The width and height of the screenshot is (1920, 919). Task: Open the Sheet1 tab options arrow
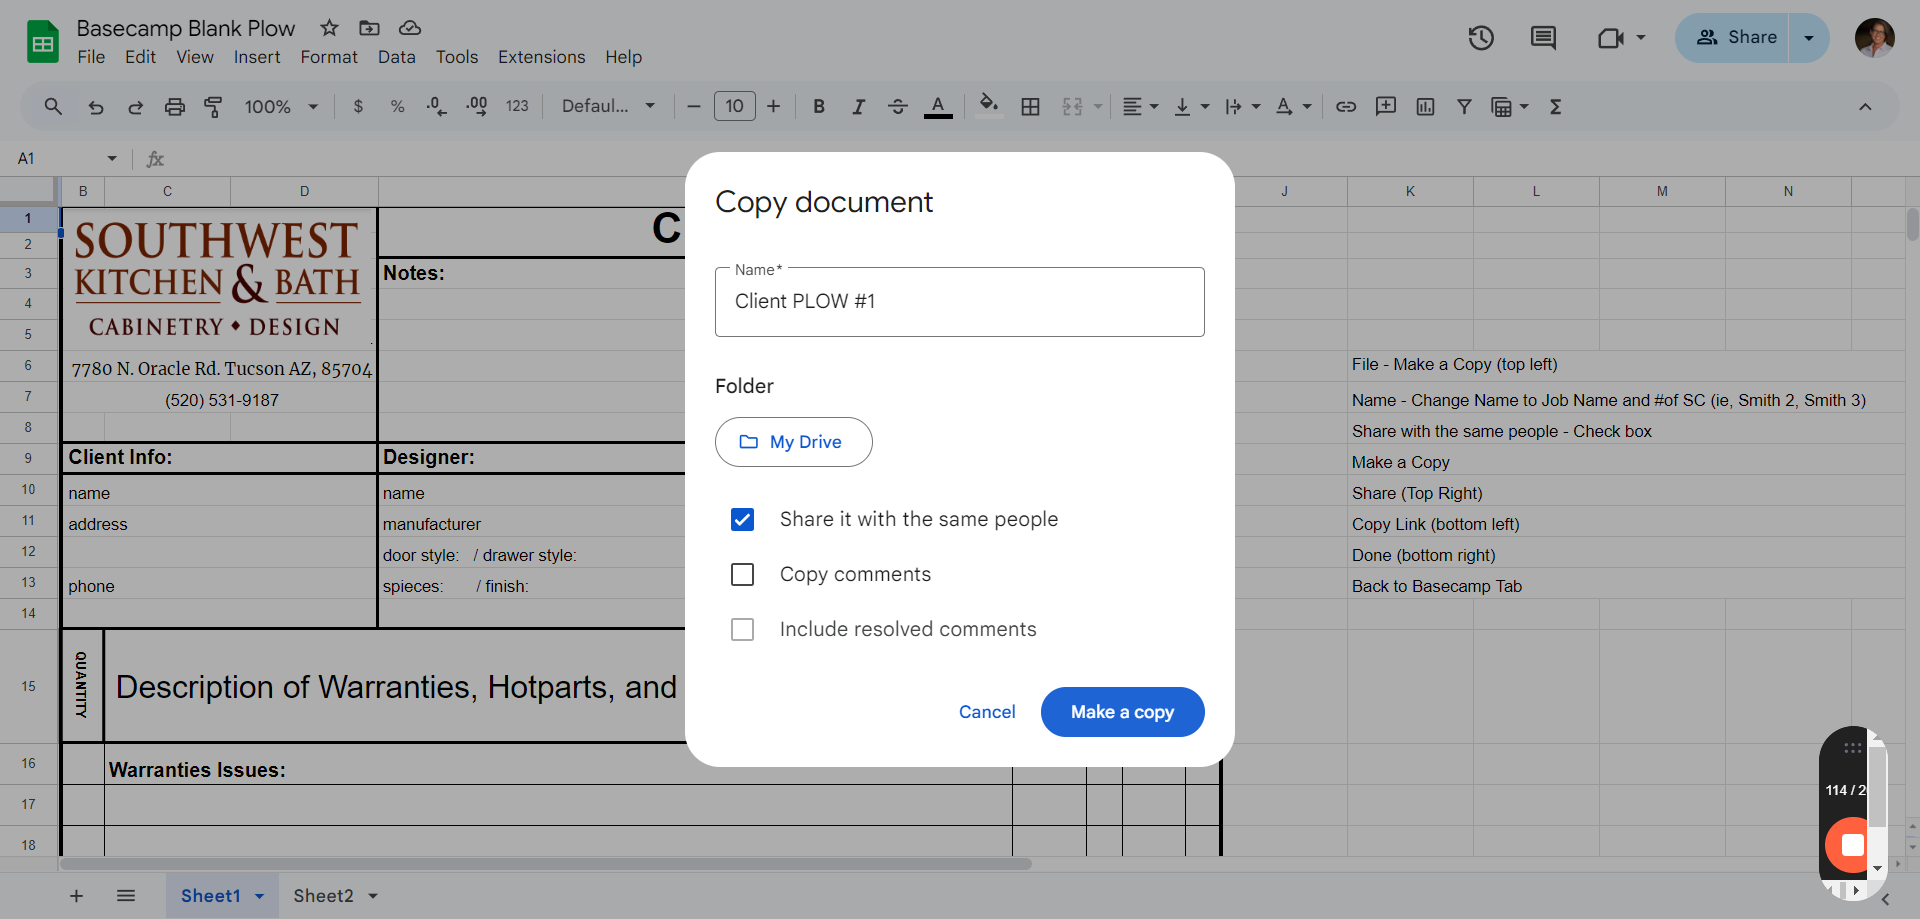click(x=260, y=896)
